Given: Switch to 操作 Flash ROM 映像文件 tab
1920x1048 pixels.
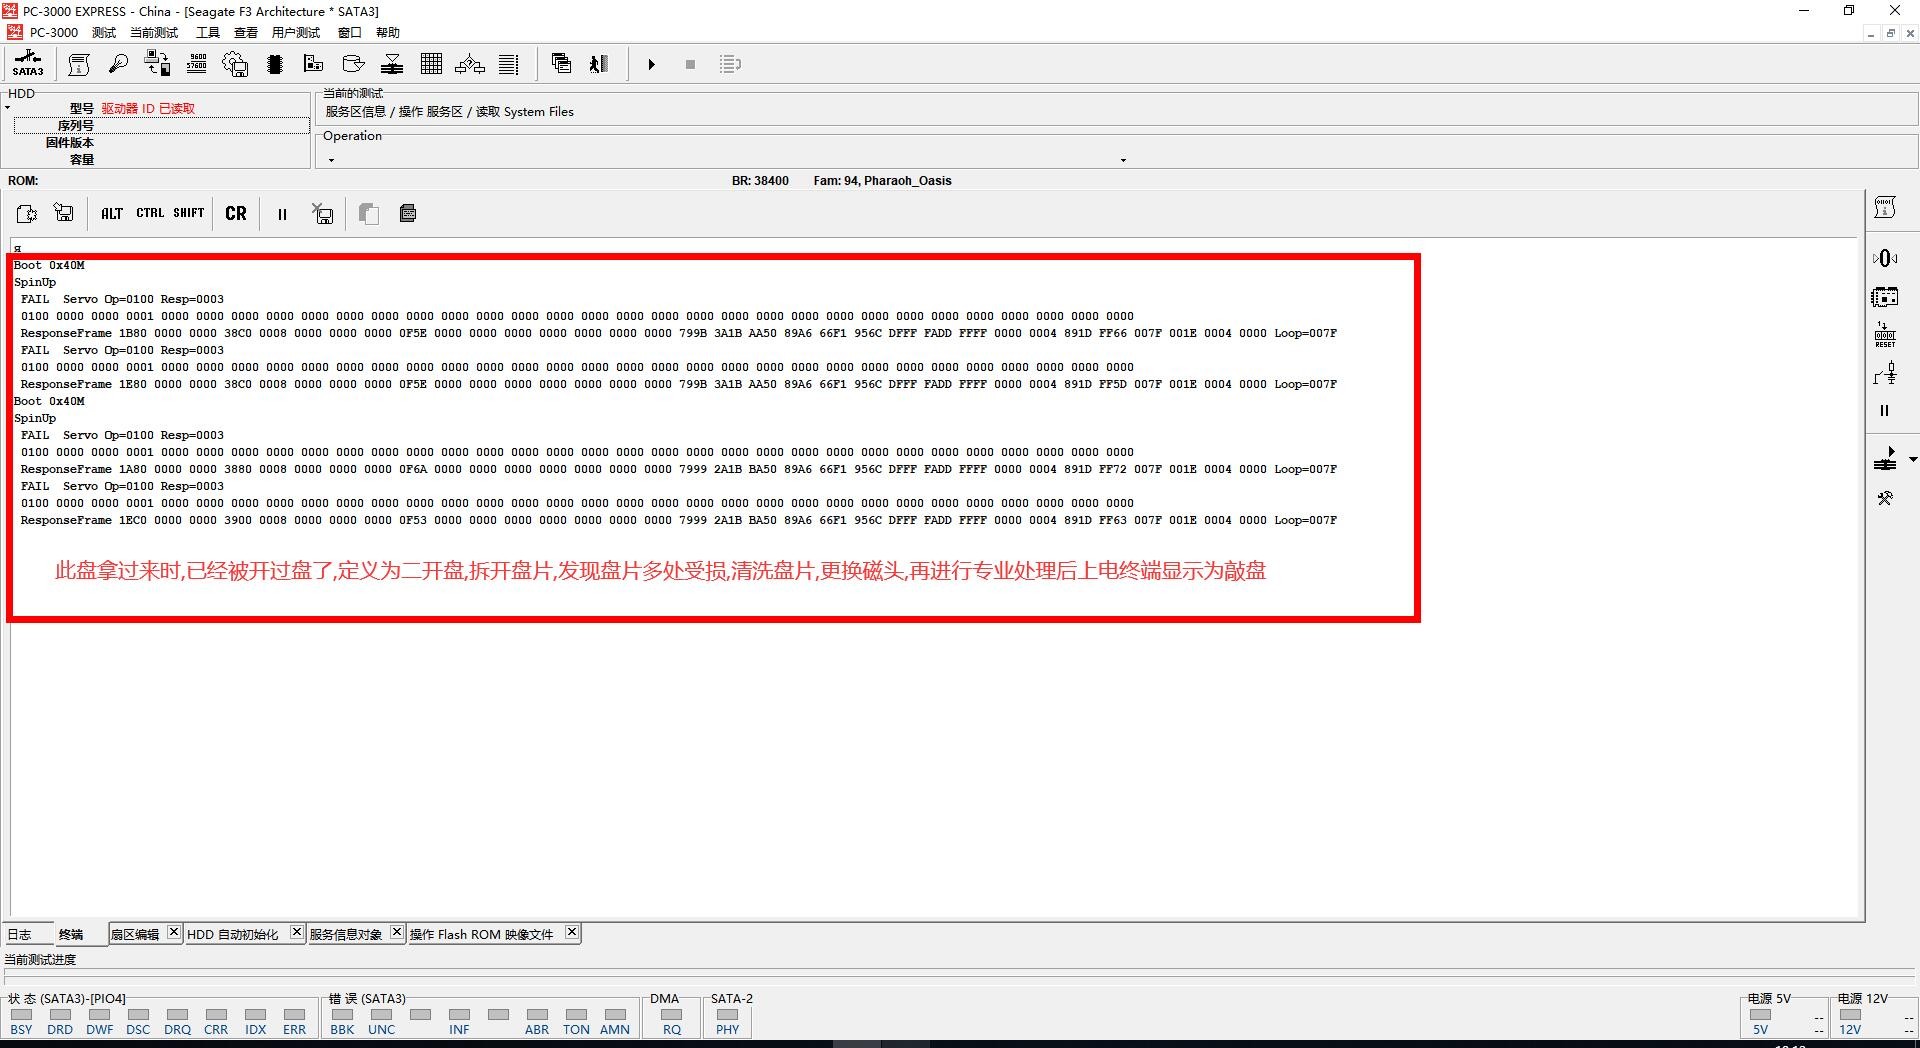Looking at the screenshot, I should pyautogui.click(x=481, y=934).
